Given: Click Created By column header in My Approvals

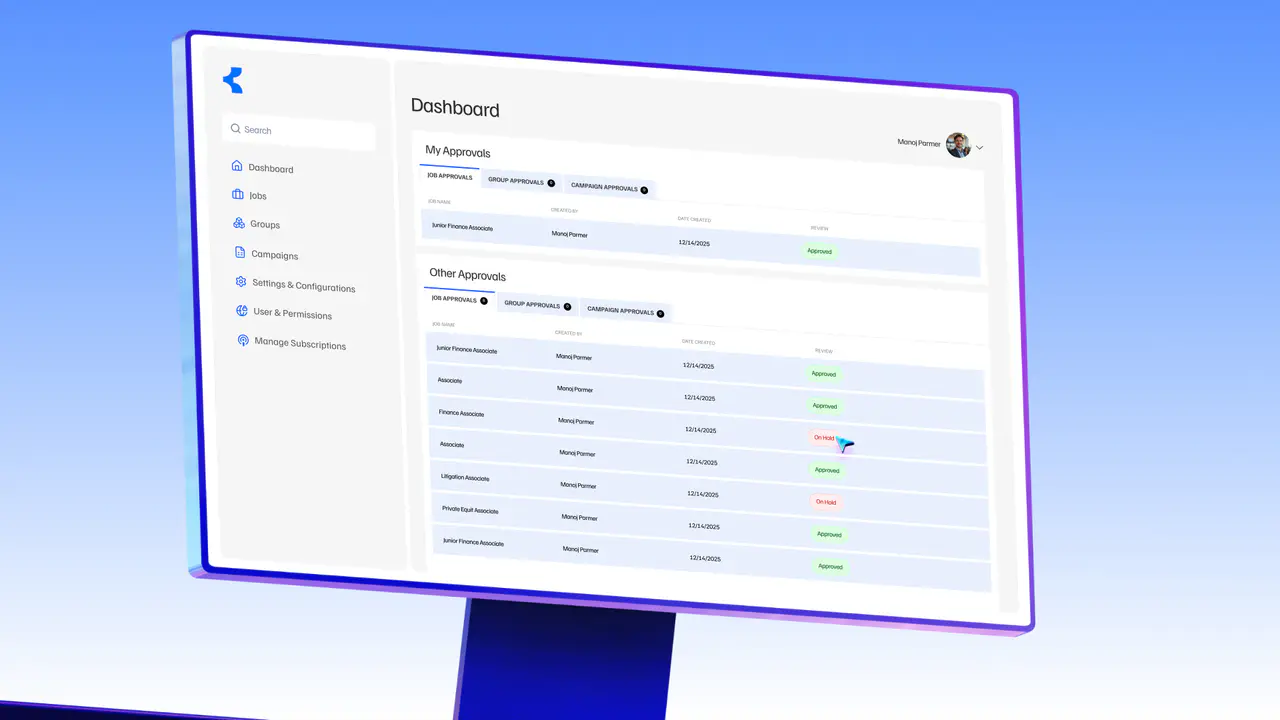Looking at the screenshot, I should pos(565,210).
